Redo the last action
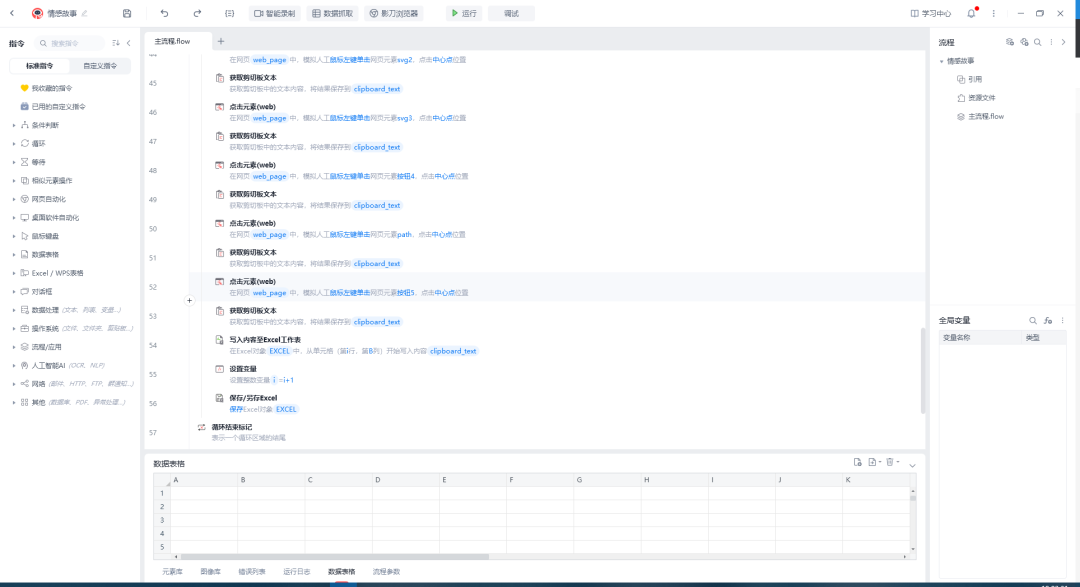The height and width of the screenshot is (587, 1080). tap(197, 13)
